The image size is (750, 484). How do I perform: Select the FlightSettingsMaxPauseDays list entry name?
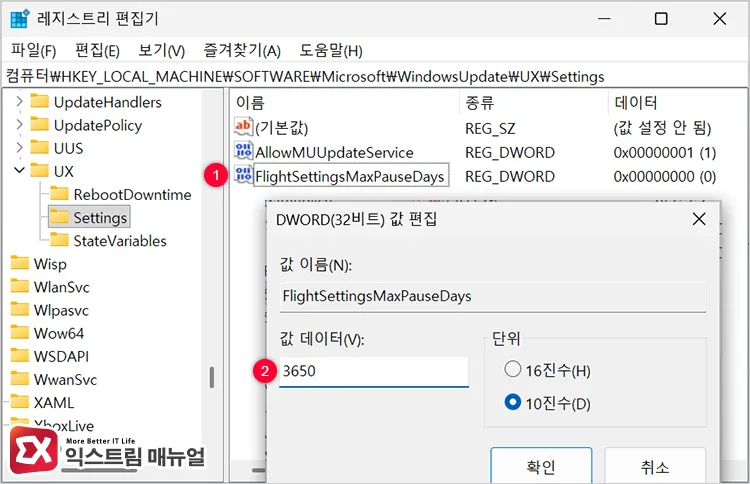point(350,176)
